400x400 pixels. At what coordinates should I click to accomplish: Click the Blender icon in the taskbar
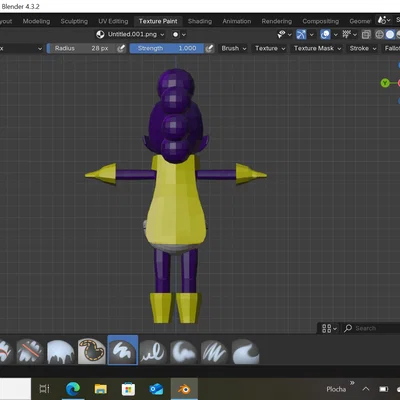coord(184,389)
